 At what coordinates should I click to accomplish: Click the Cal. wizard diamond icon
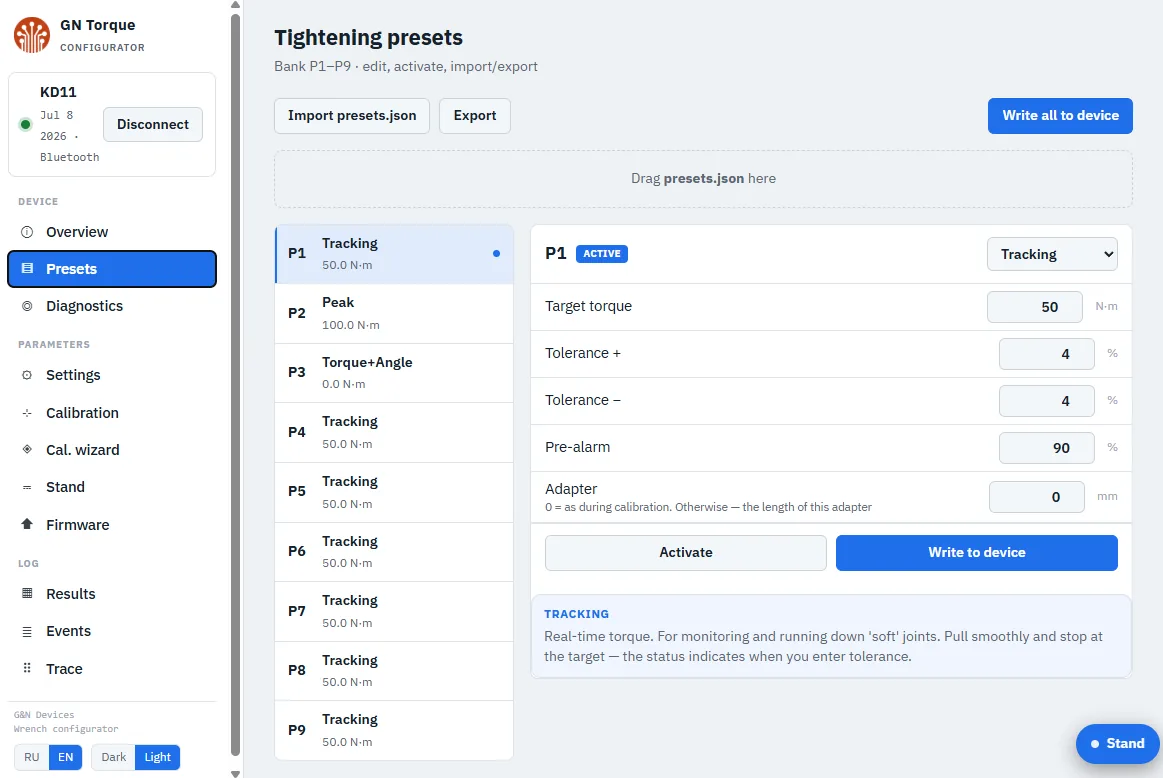(x=27, y=449)
